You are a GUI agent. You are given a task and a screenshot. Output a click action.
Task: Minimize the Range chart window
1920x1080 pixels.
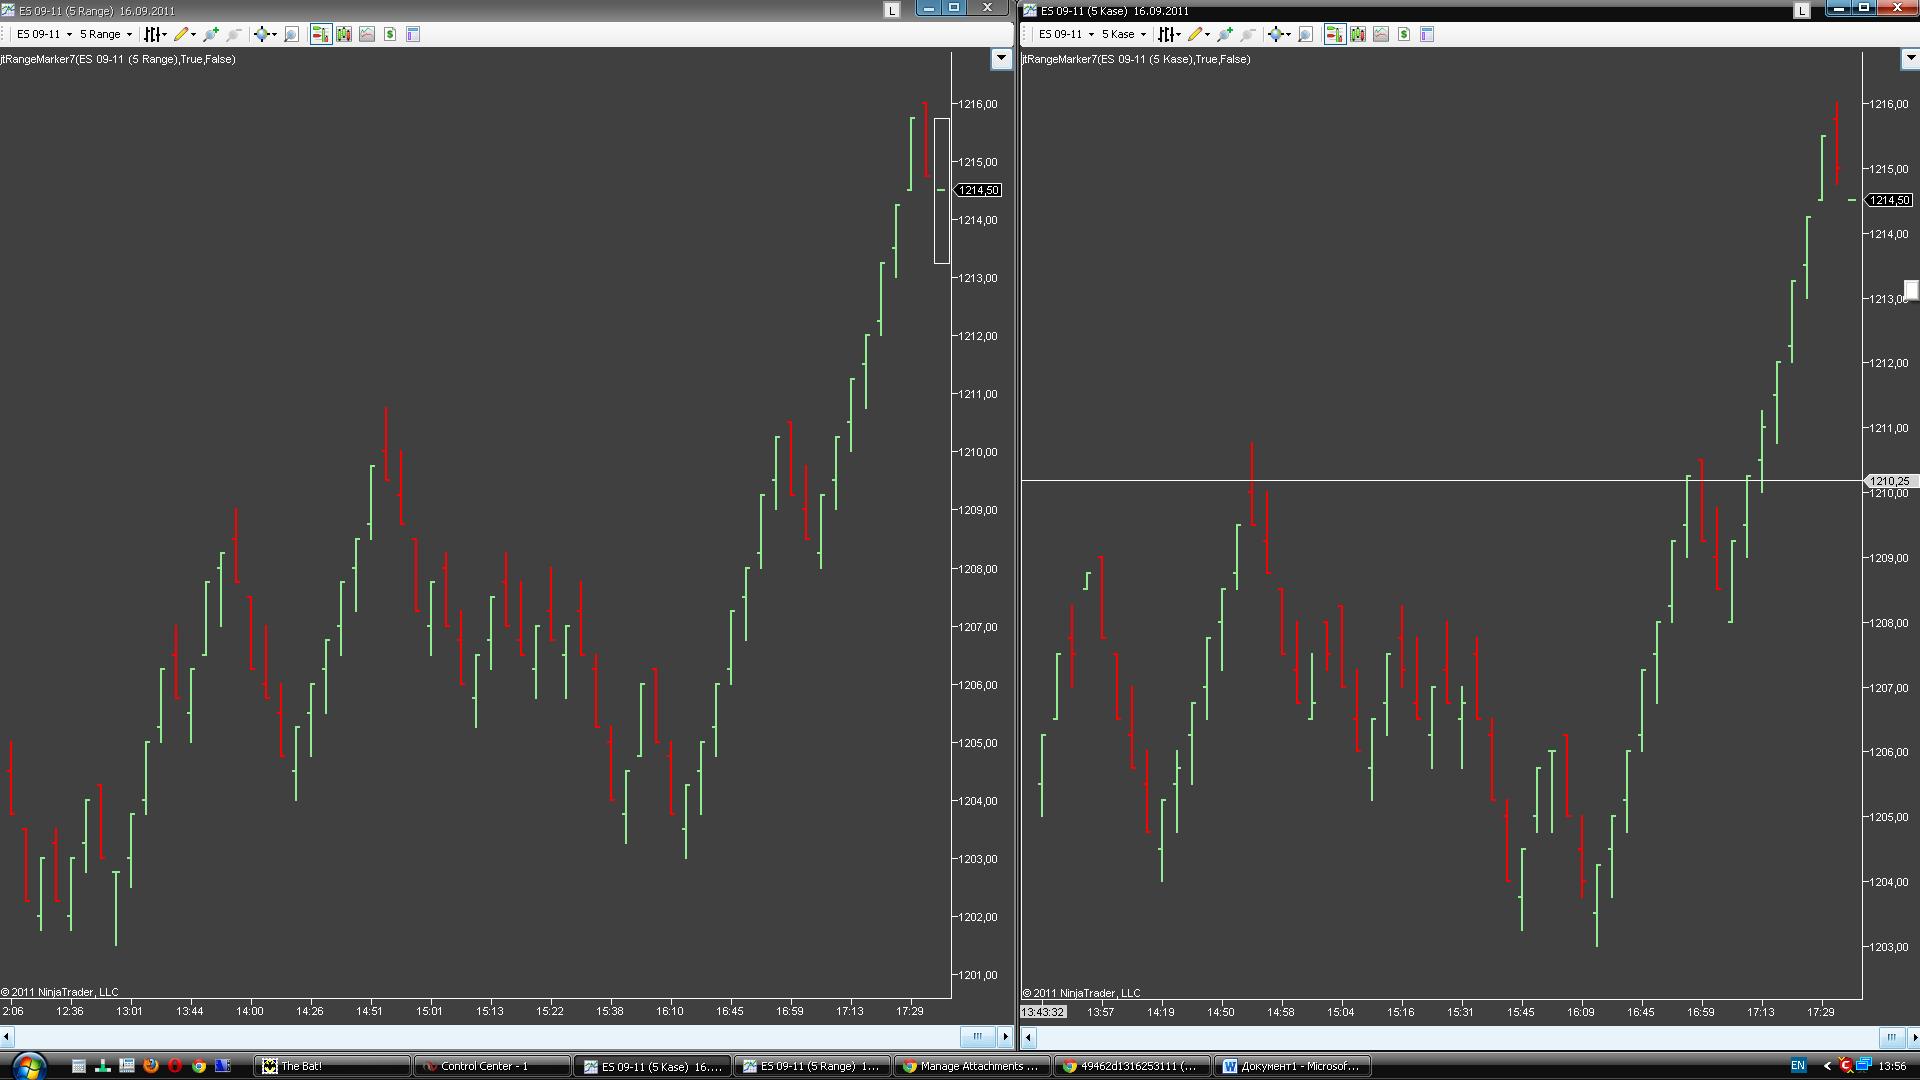(929, 8)
